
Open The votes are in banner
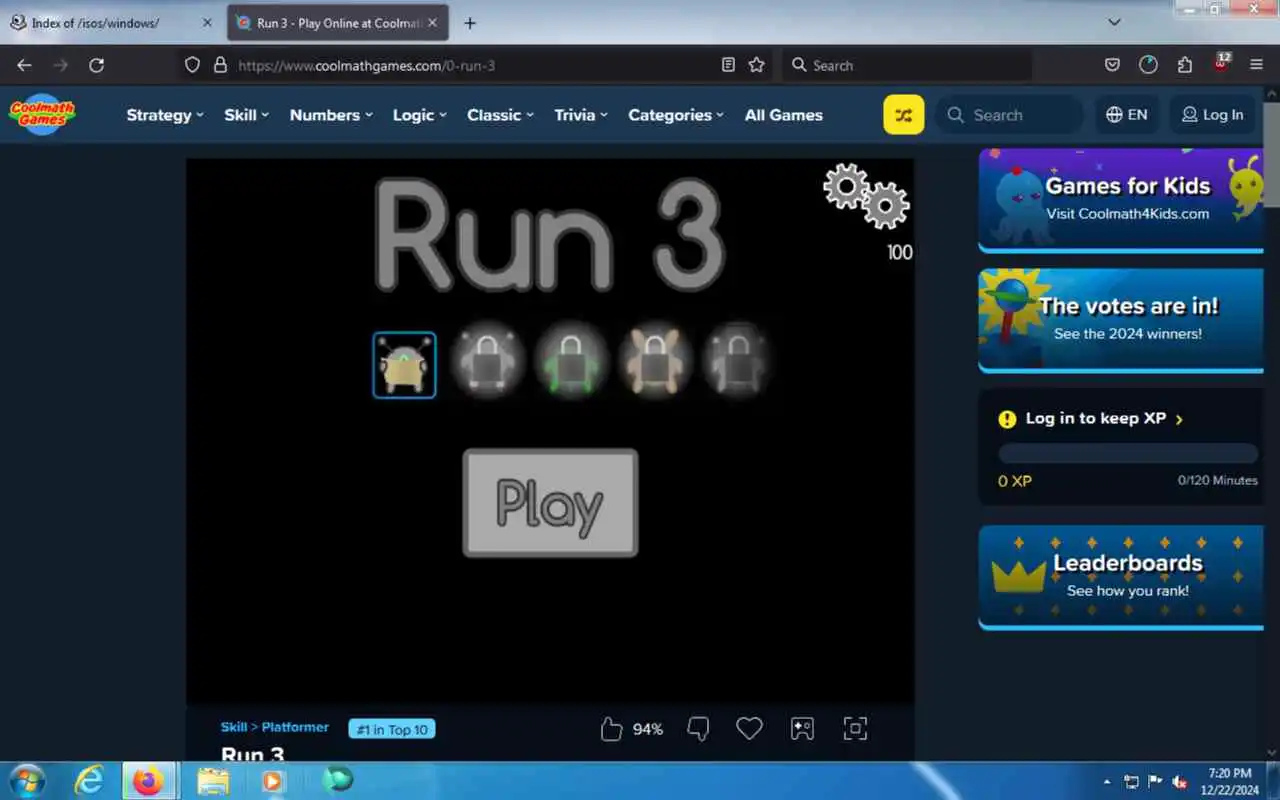point(1121,320)
